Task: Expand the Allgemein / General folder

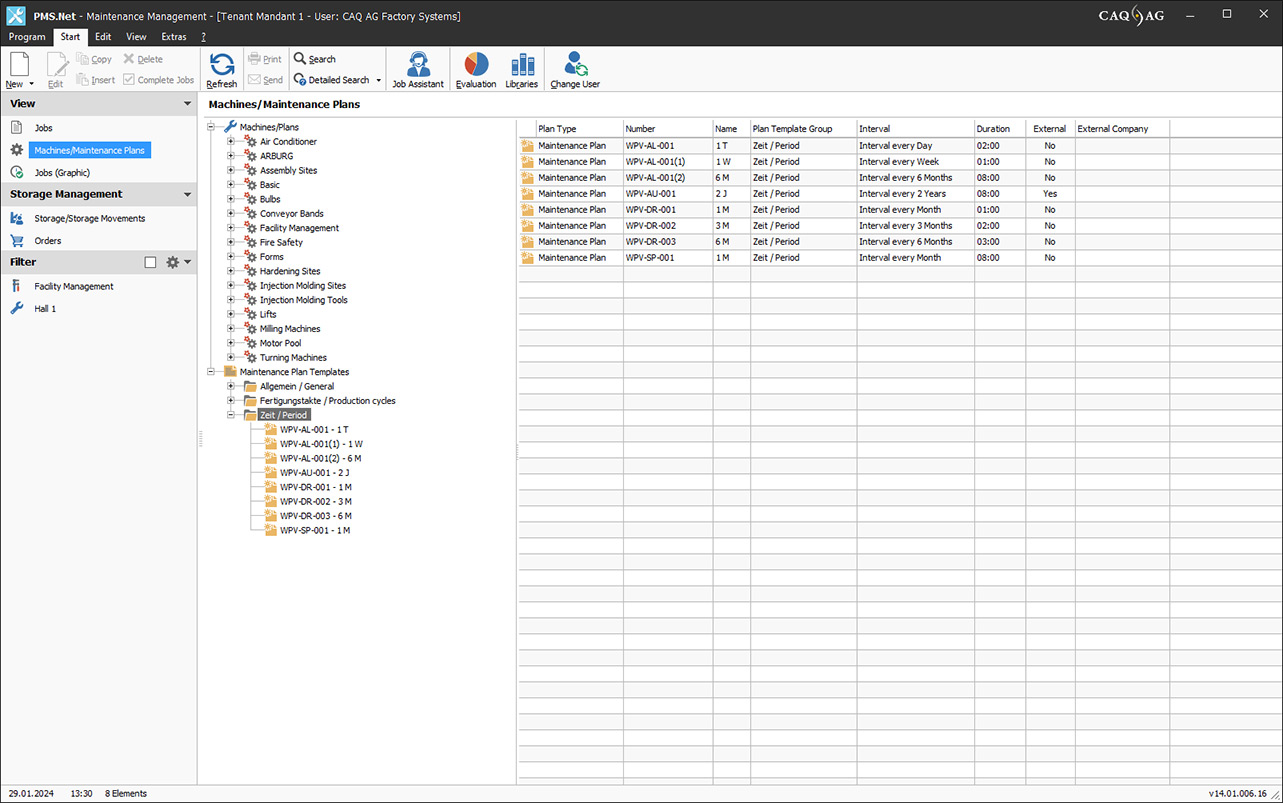Action: (231, 386)
